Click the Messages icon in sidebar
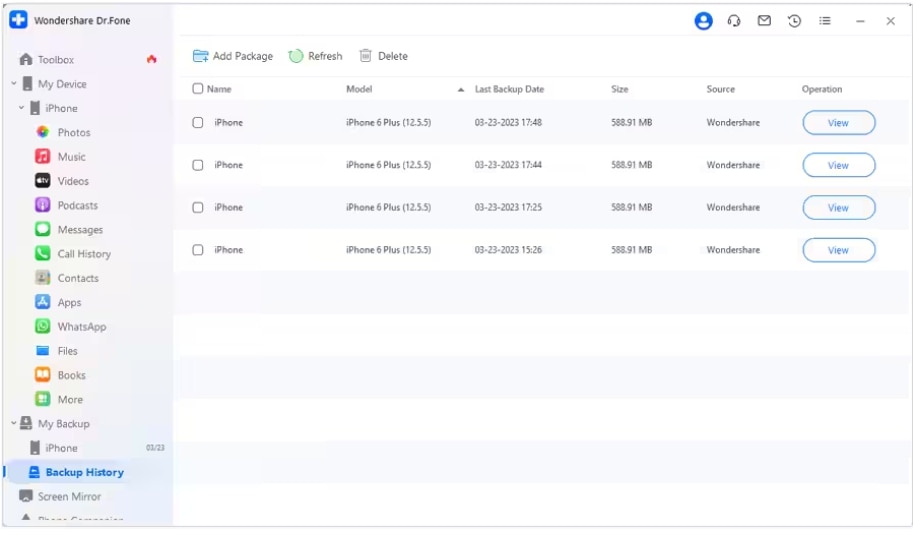 (43, 229)
